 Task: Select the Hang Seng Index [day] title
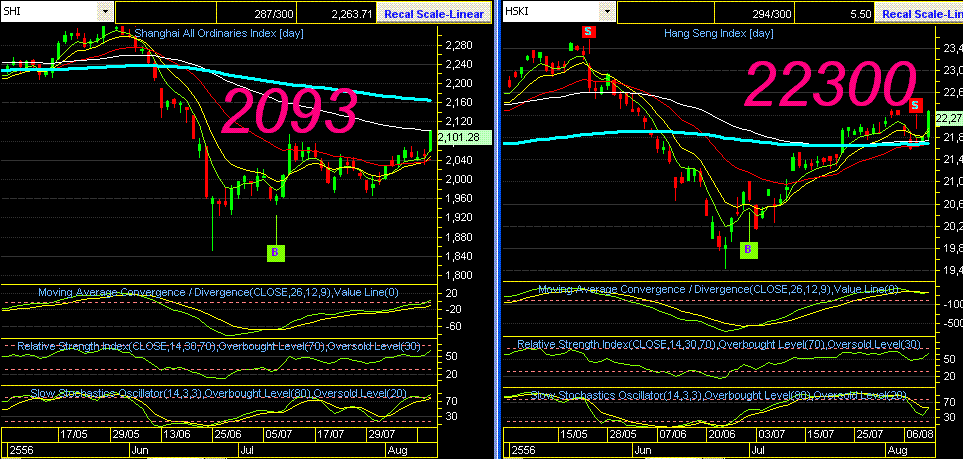[719, 33]
